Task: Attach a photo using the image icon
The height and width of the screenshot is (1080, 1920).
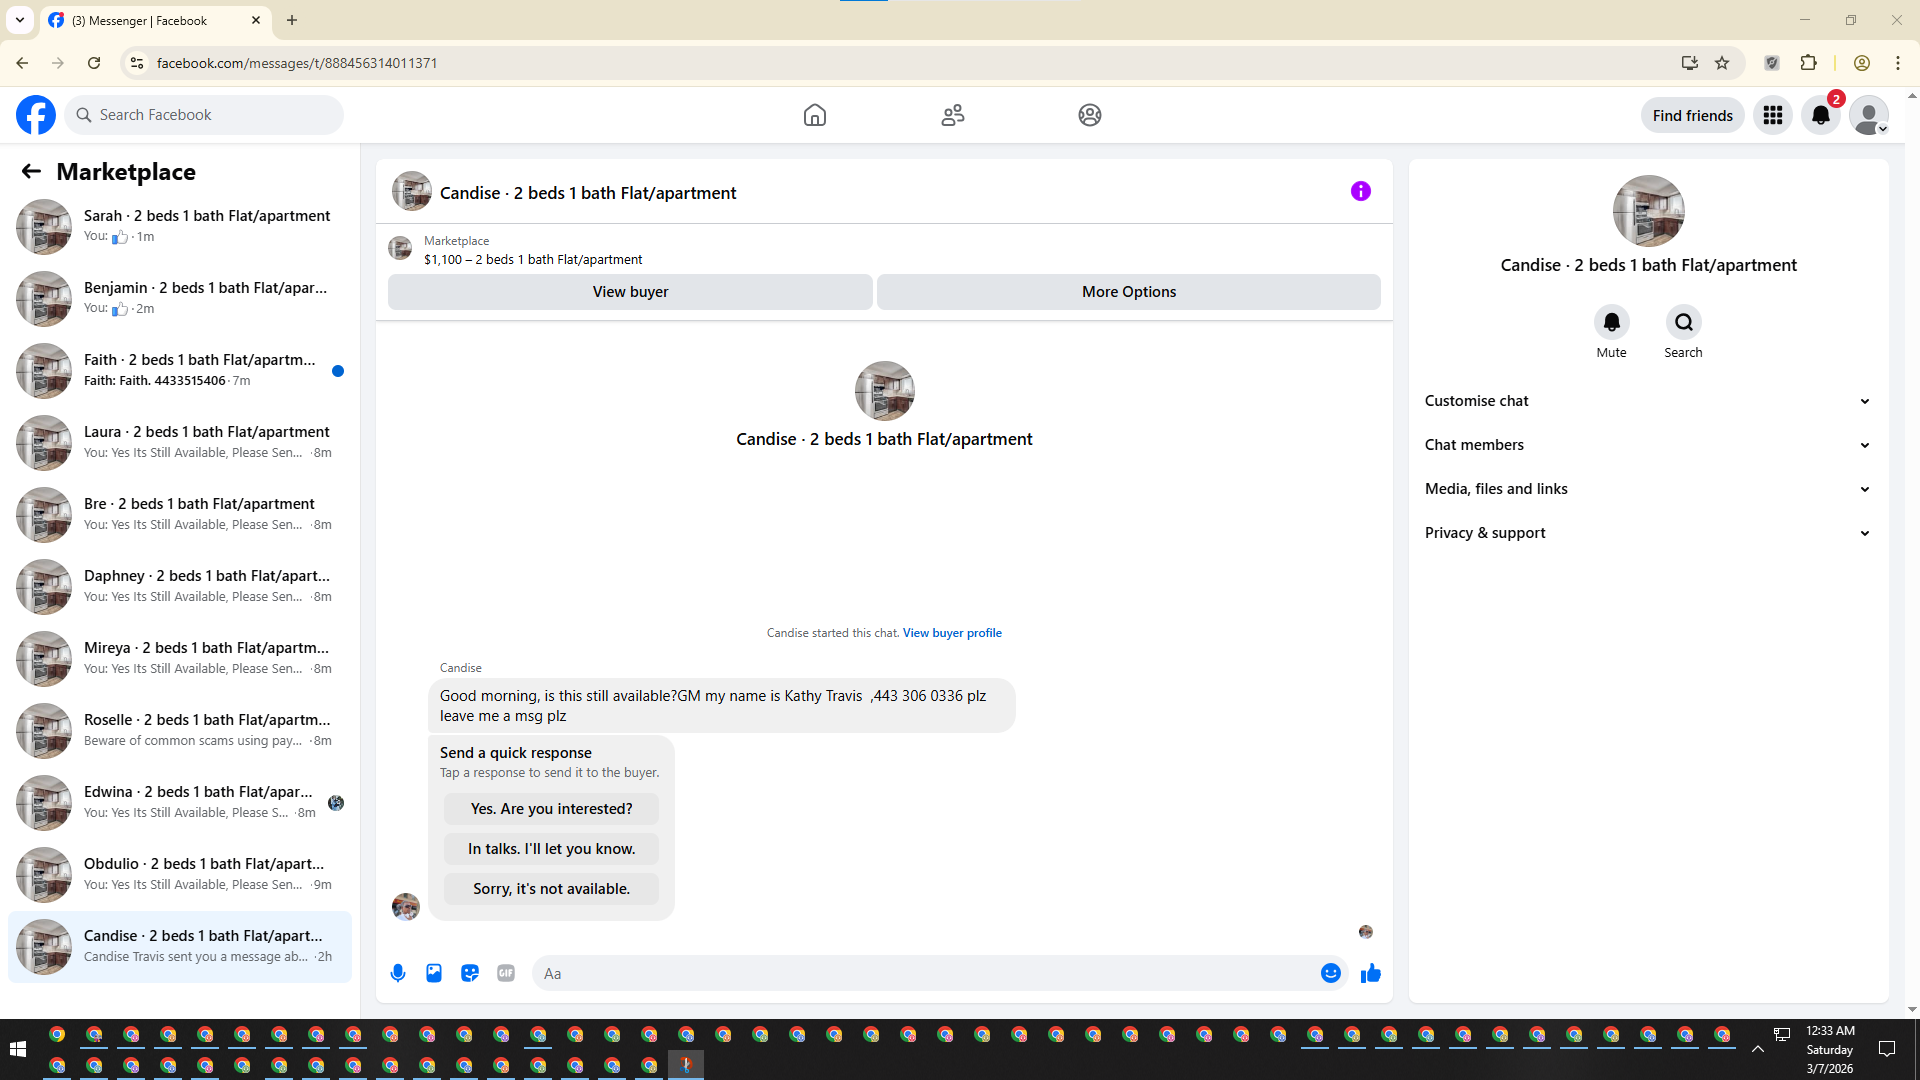Action: click(x=434, y=973)
